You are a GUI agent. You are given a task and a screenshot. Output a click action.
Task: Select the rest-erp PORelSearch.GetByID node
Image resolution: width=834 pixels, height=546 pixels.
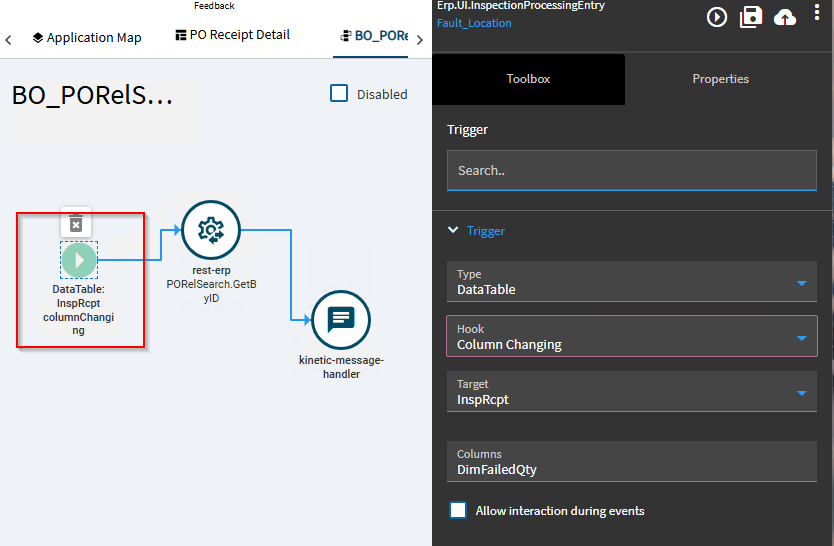tap(211, 230)
